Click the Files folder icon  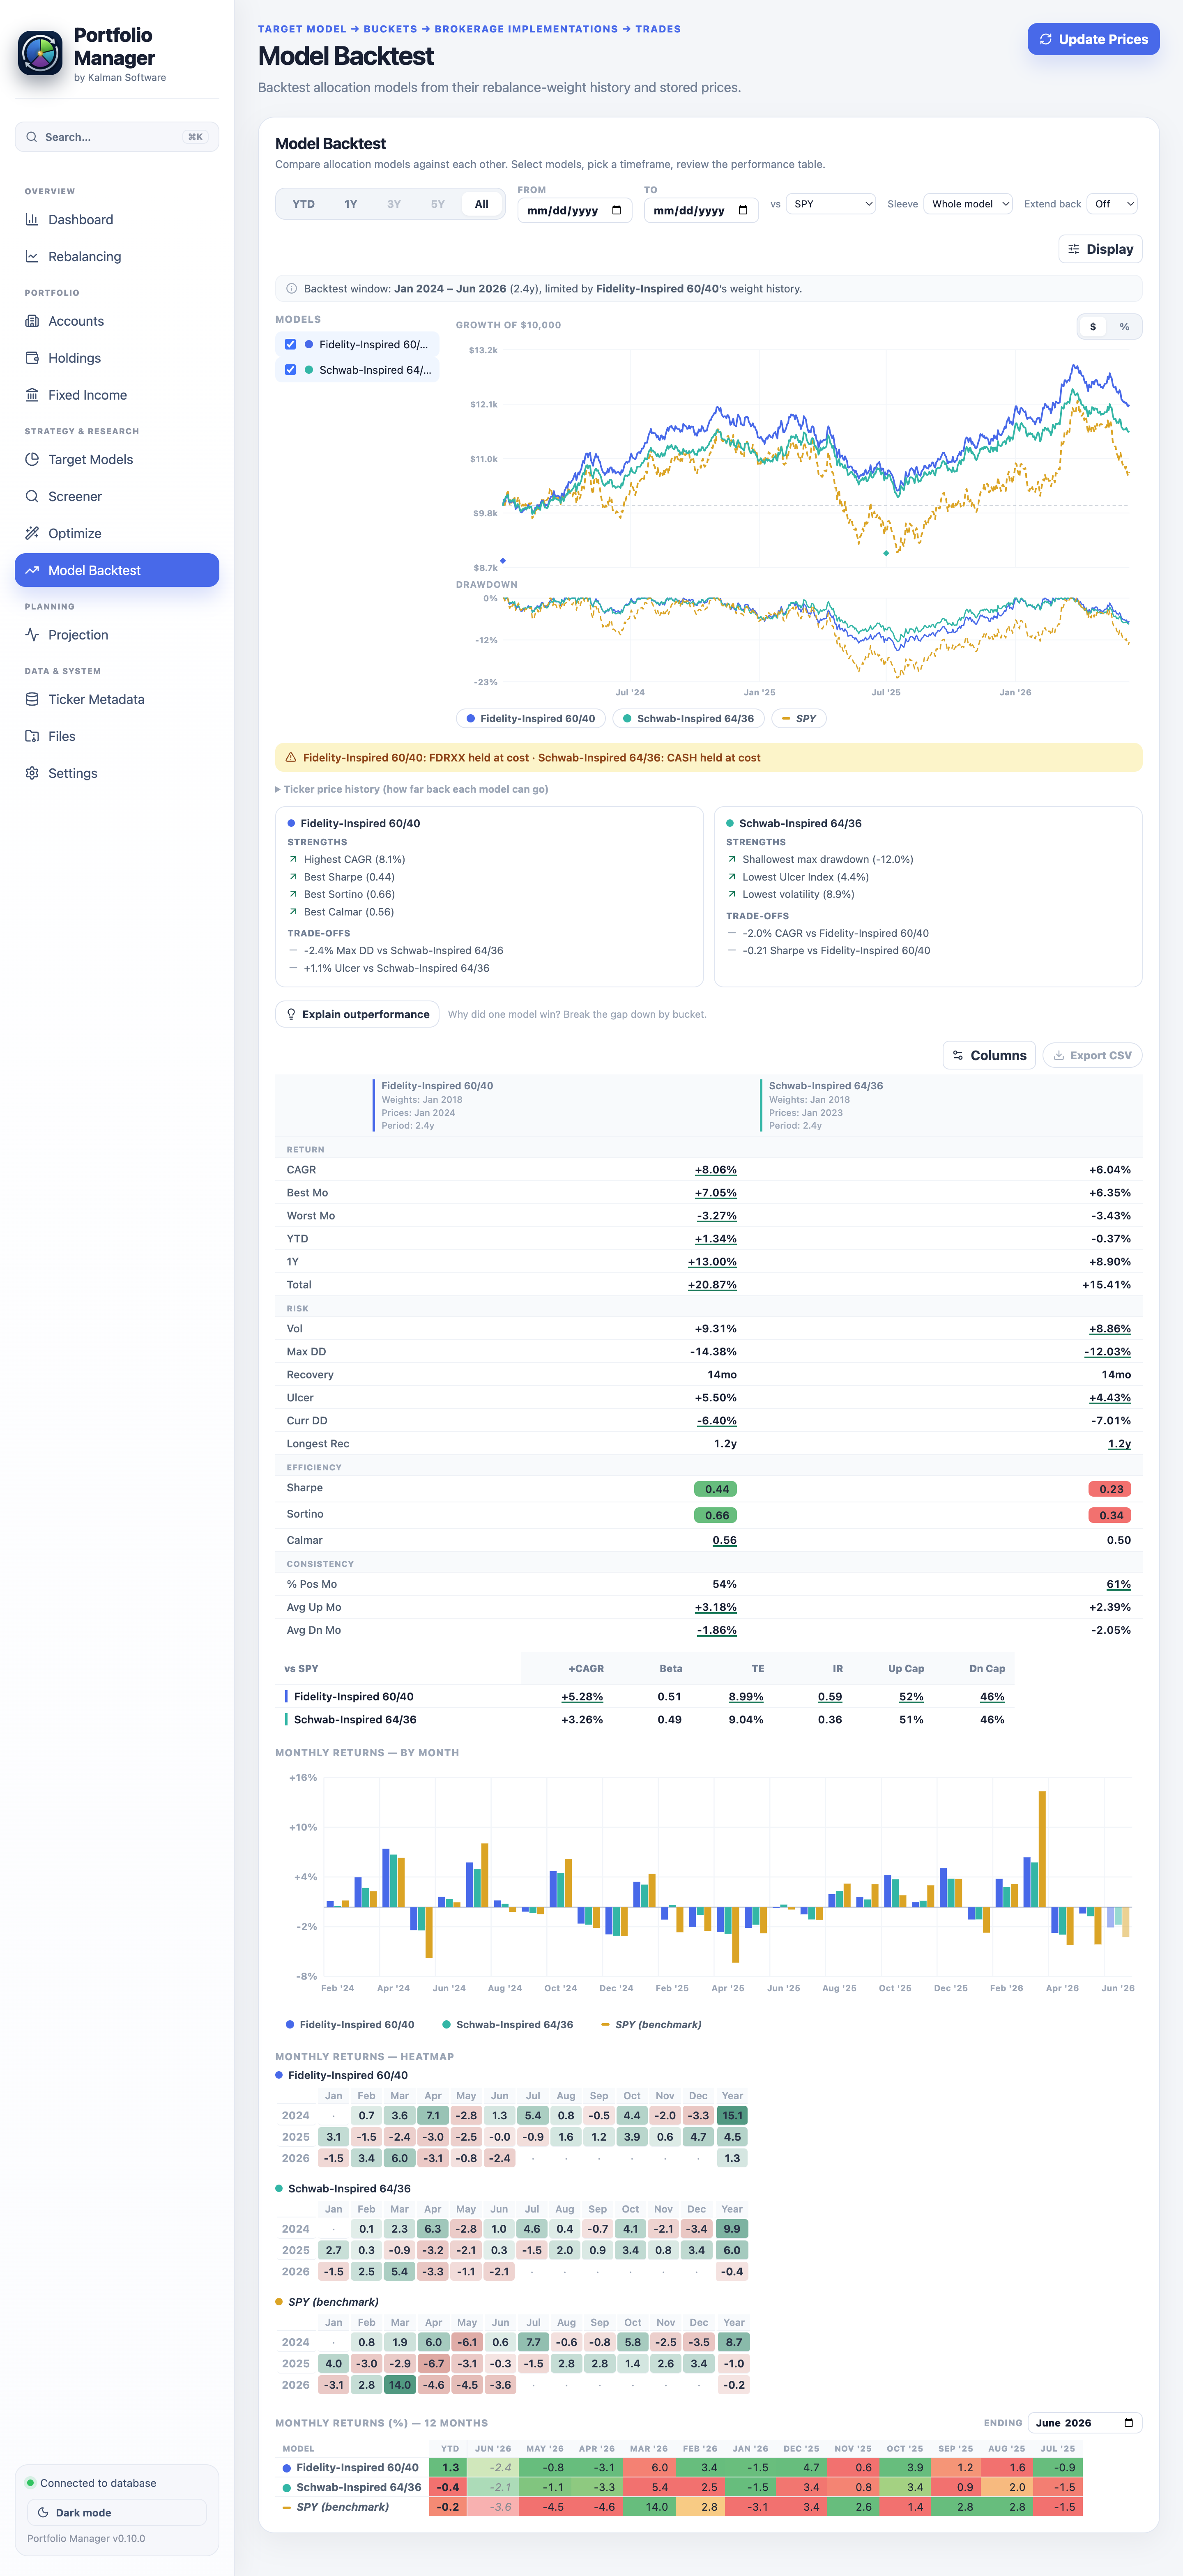coord(32,737)
